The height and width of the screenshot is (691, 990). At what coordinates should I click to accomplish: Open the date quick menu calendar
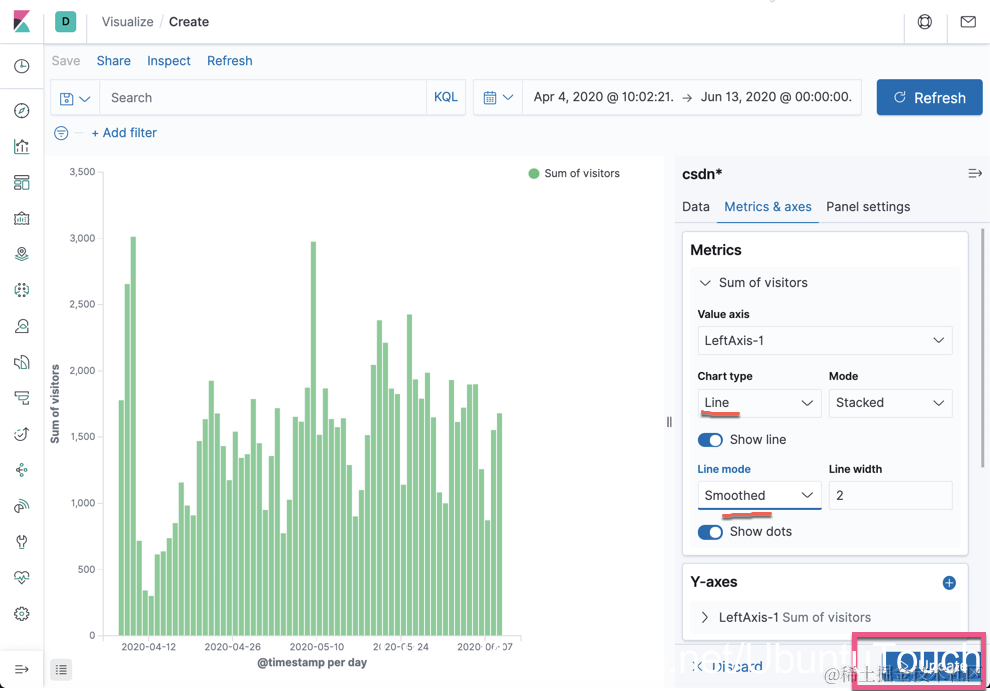(498, 97)
